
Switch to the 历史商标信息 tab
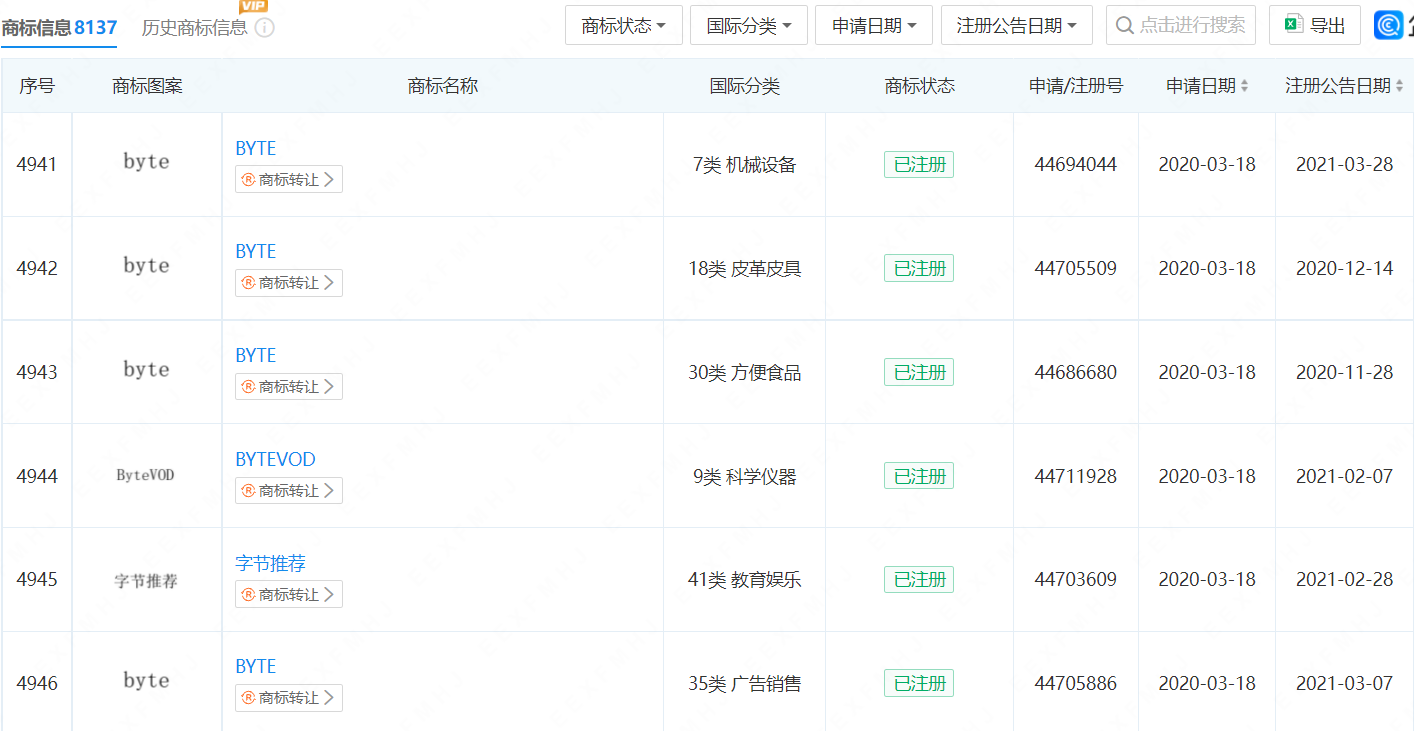(194, 28)
